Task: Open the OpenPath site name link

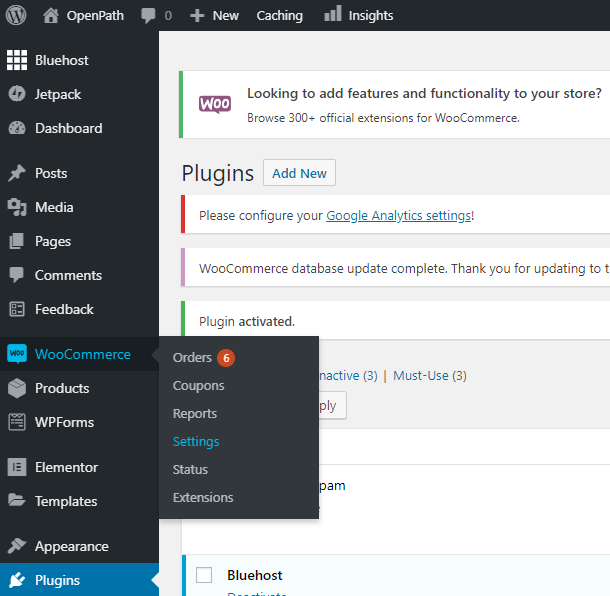Action: click(95, 16)
